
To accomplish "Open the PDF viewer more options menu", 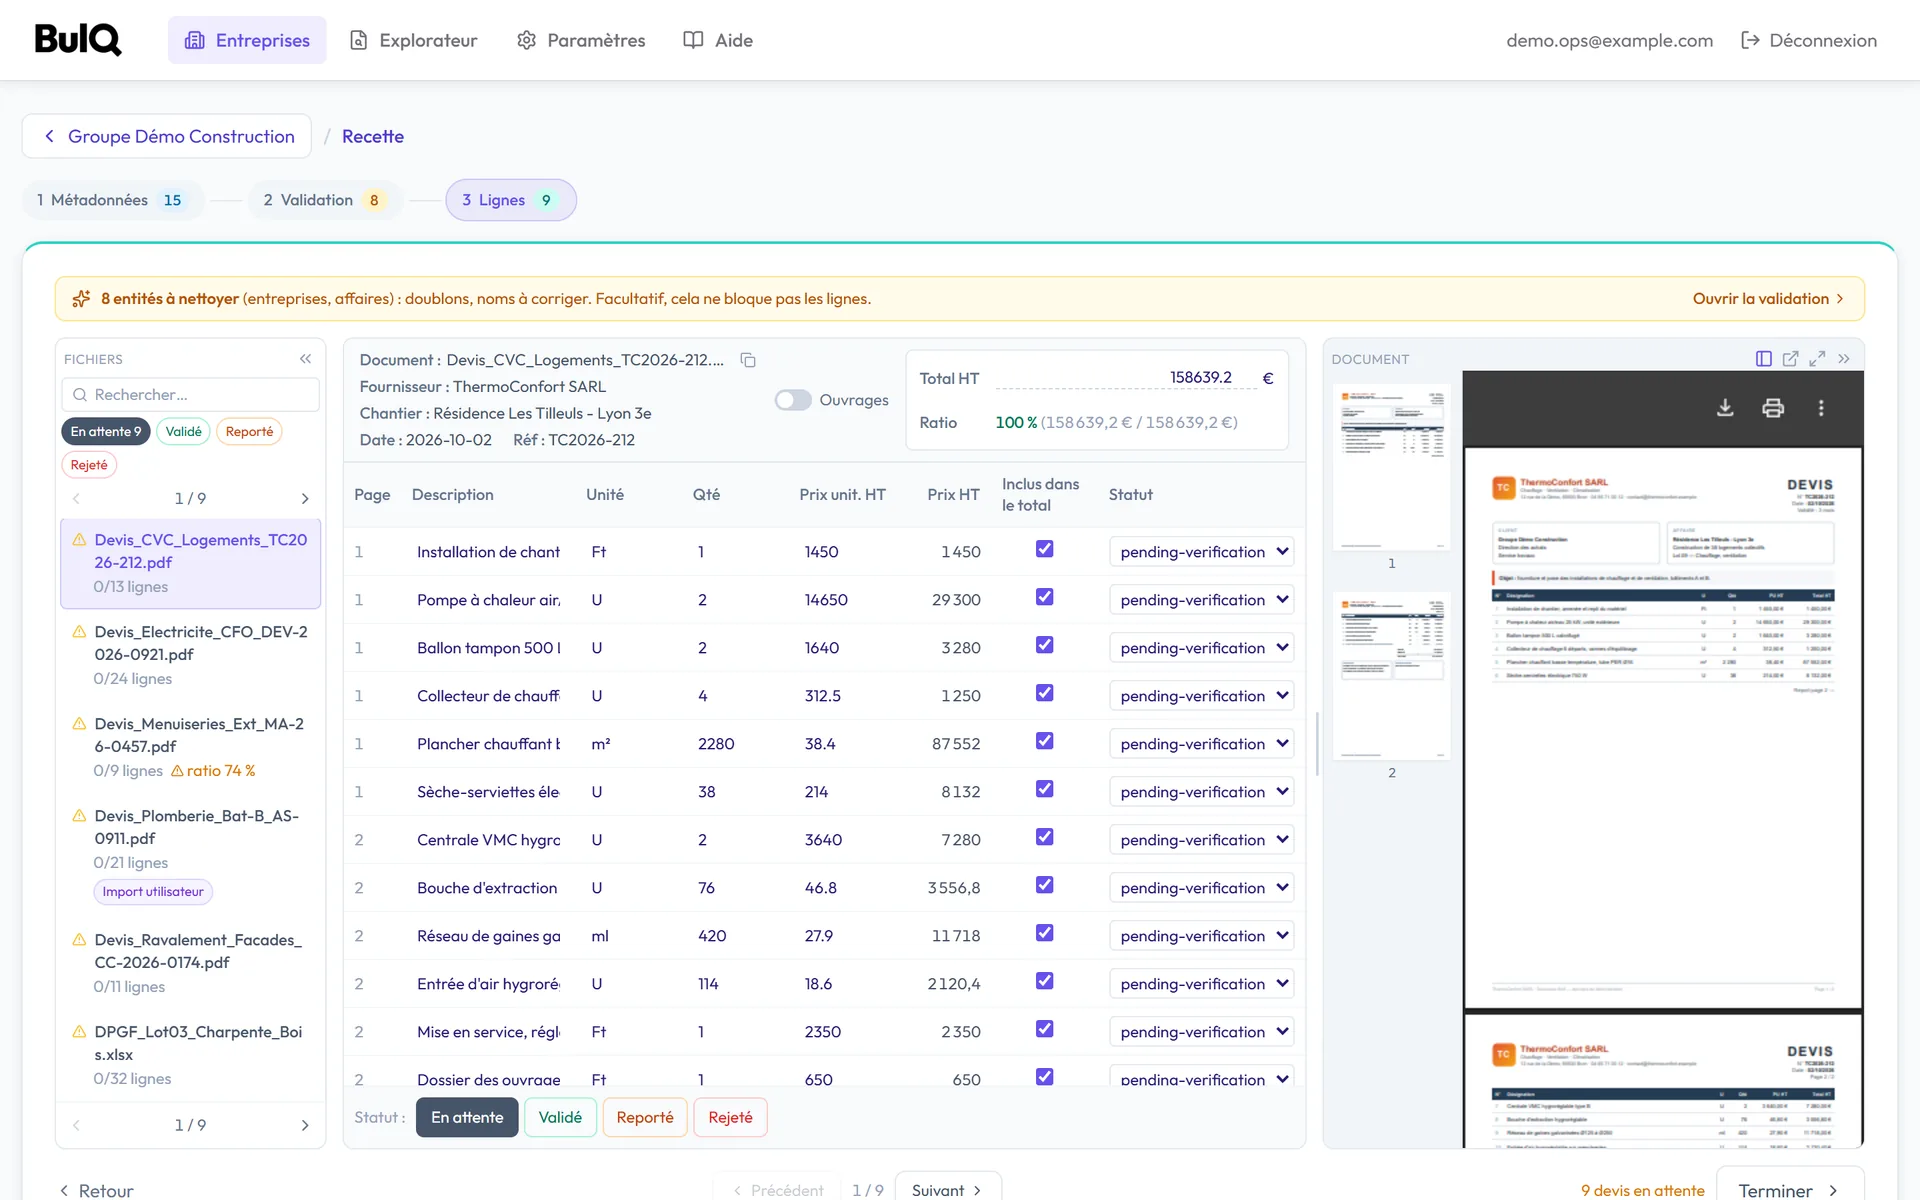I will [x=1821, y=408].
